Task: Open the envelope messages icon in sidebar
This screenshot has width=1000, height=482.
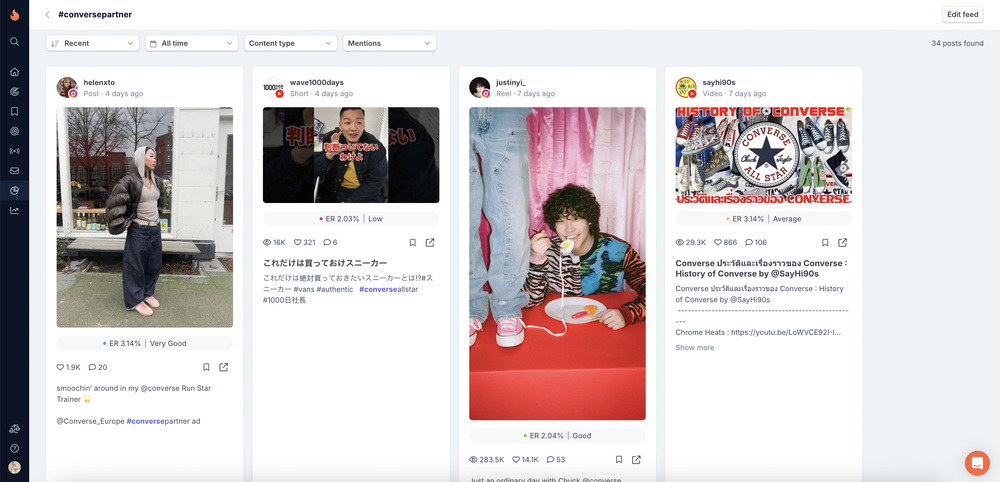Action: click(x=15, y=171)
